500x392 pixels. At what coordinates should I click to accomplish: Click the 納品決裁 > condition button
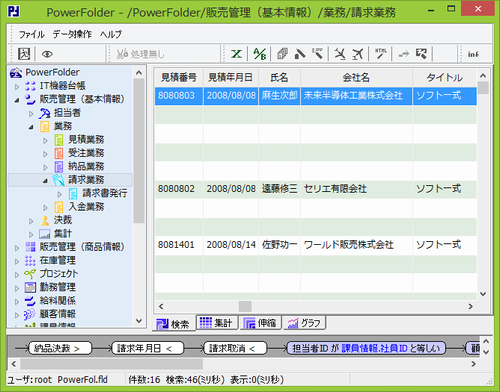tap(60, 348)
